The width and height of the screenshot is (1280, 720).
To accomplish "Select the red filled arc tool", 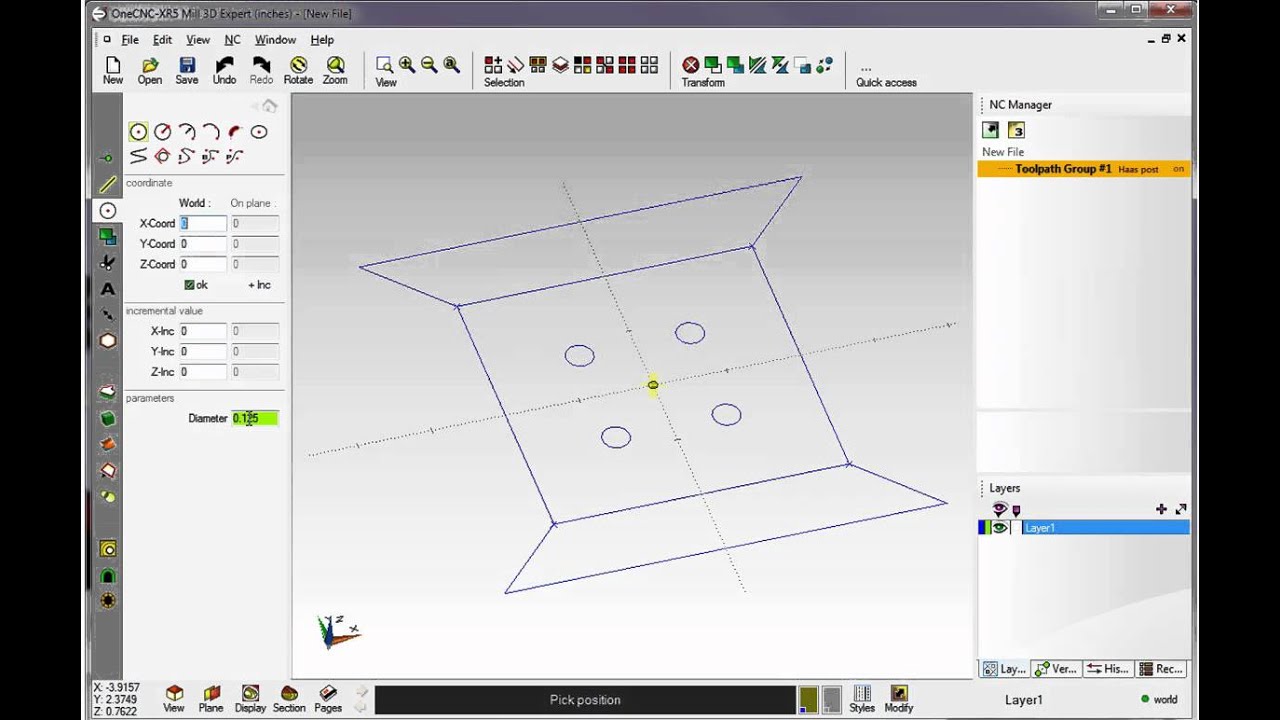I will (234, 131).
